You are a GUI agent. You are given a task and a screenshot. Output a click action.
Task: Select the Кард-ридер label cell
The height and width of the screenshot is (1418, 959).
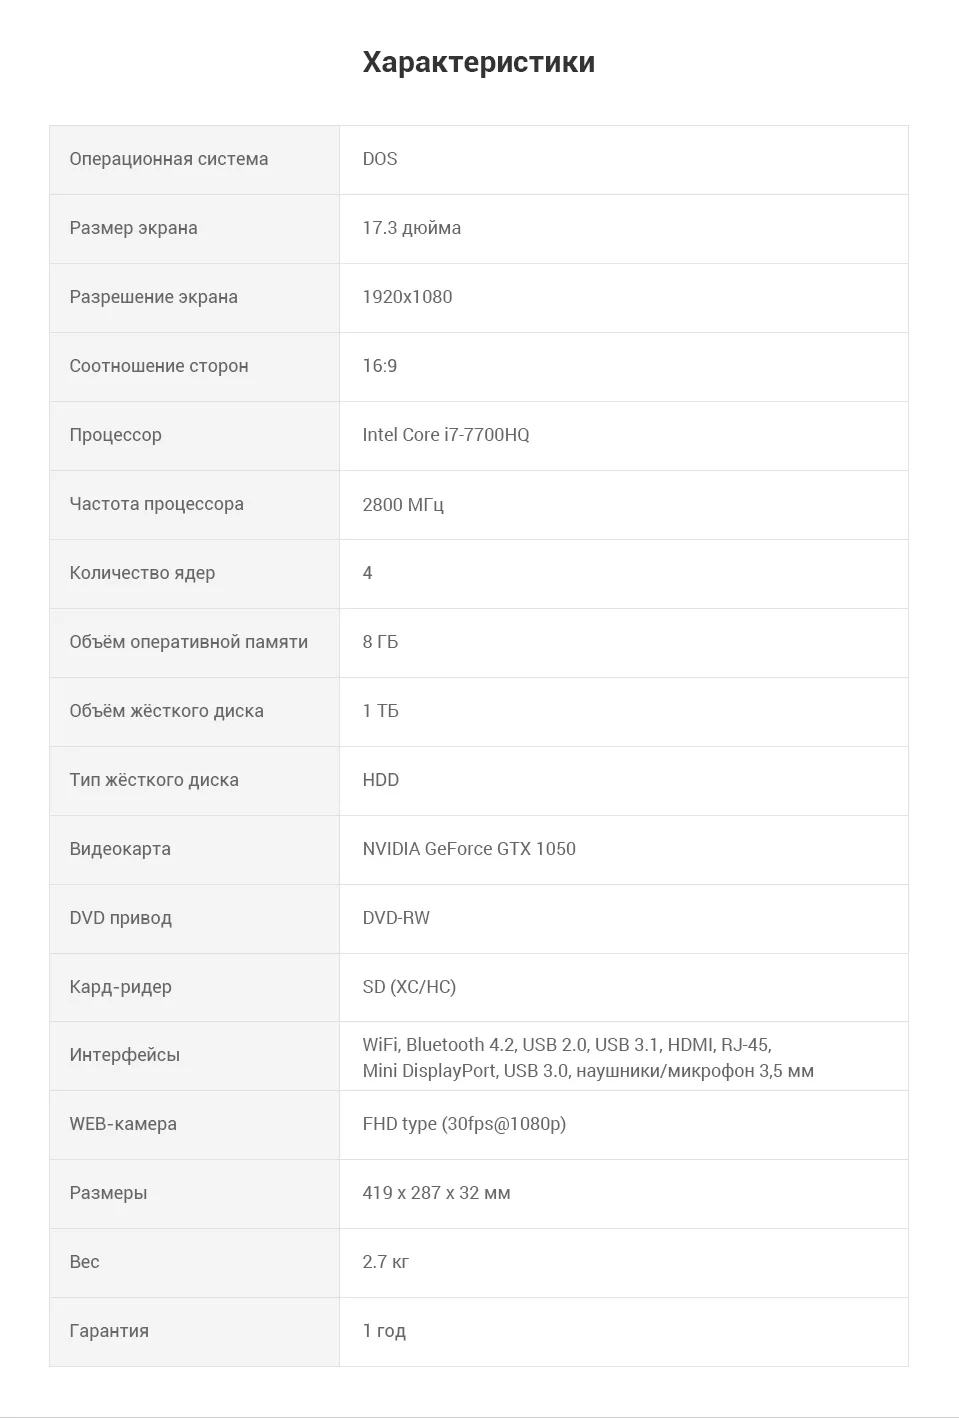pyautogui.click(x=194, y=988)
